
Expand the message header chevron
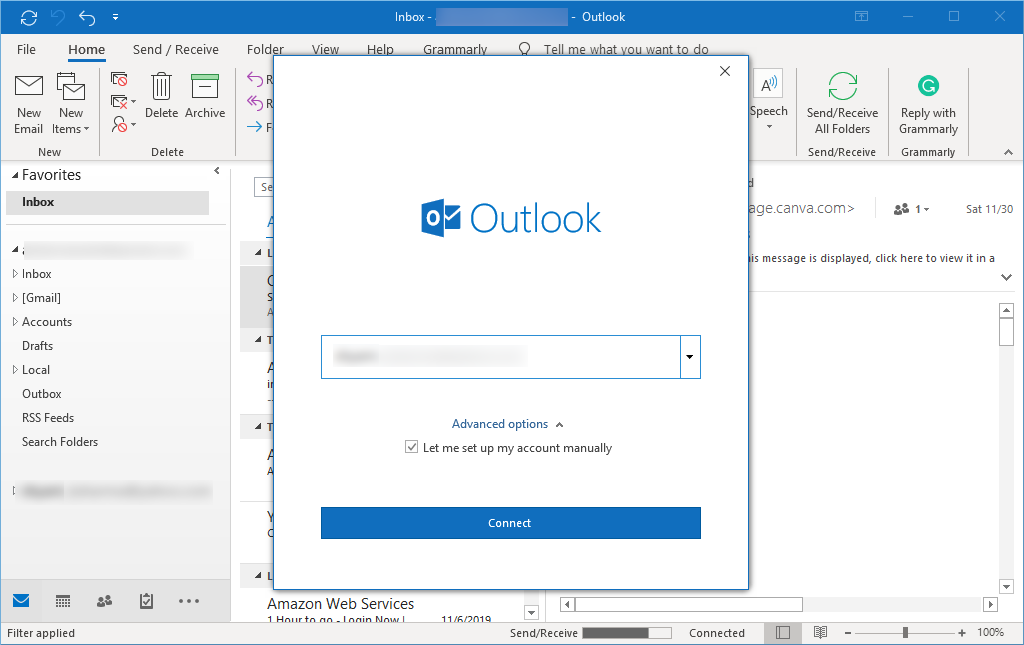(x=1006, y=277)
